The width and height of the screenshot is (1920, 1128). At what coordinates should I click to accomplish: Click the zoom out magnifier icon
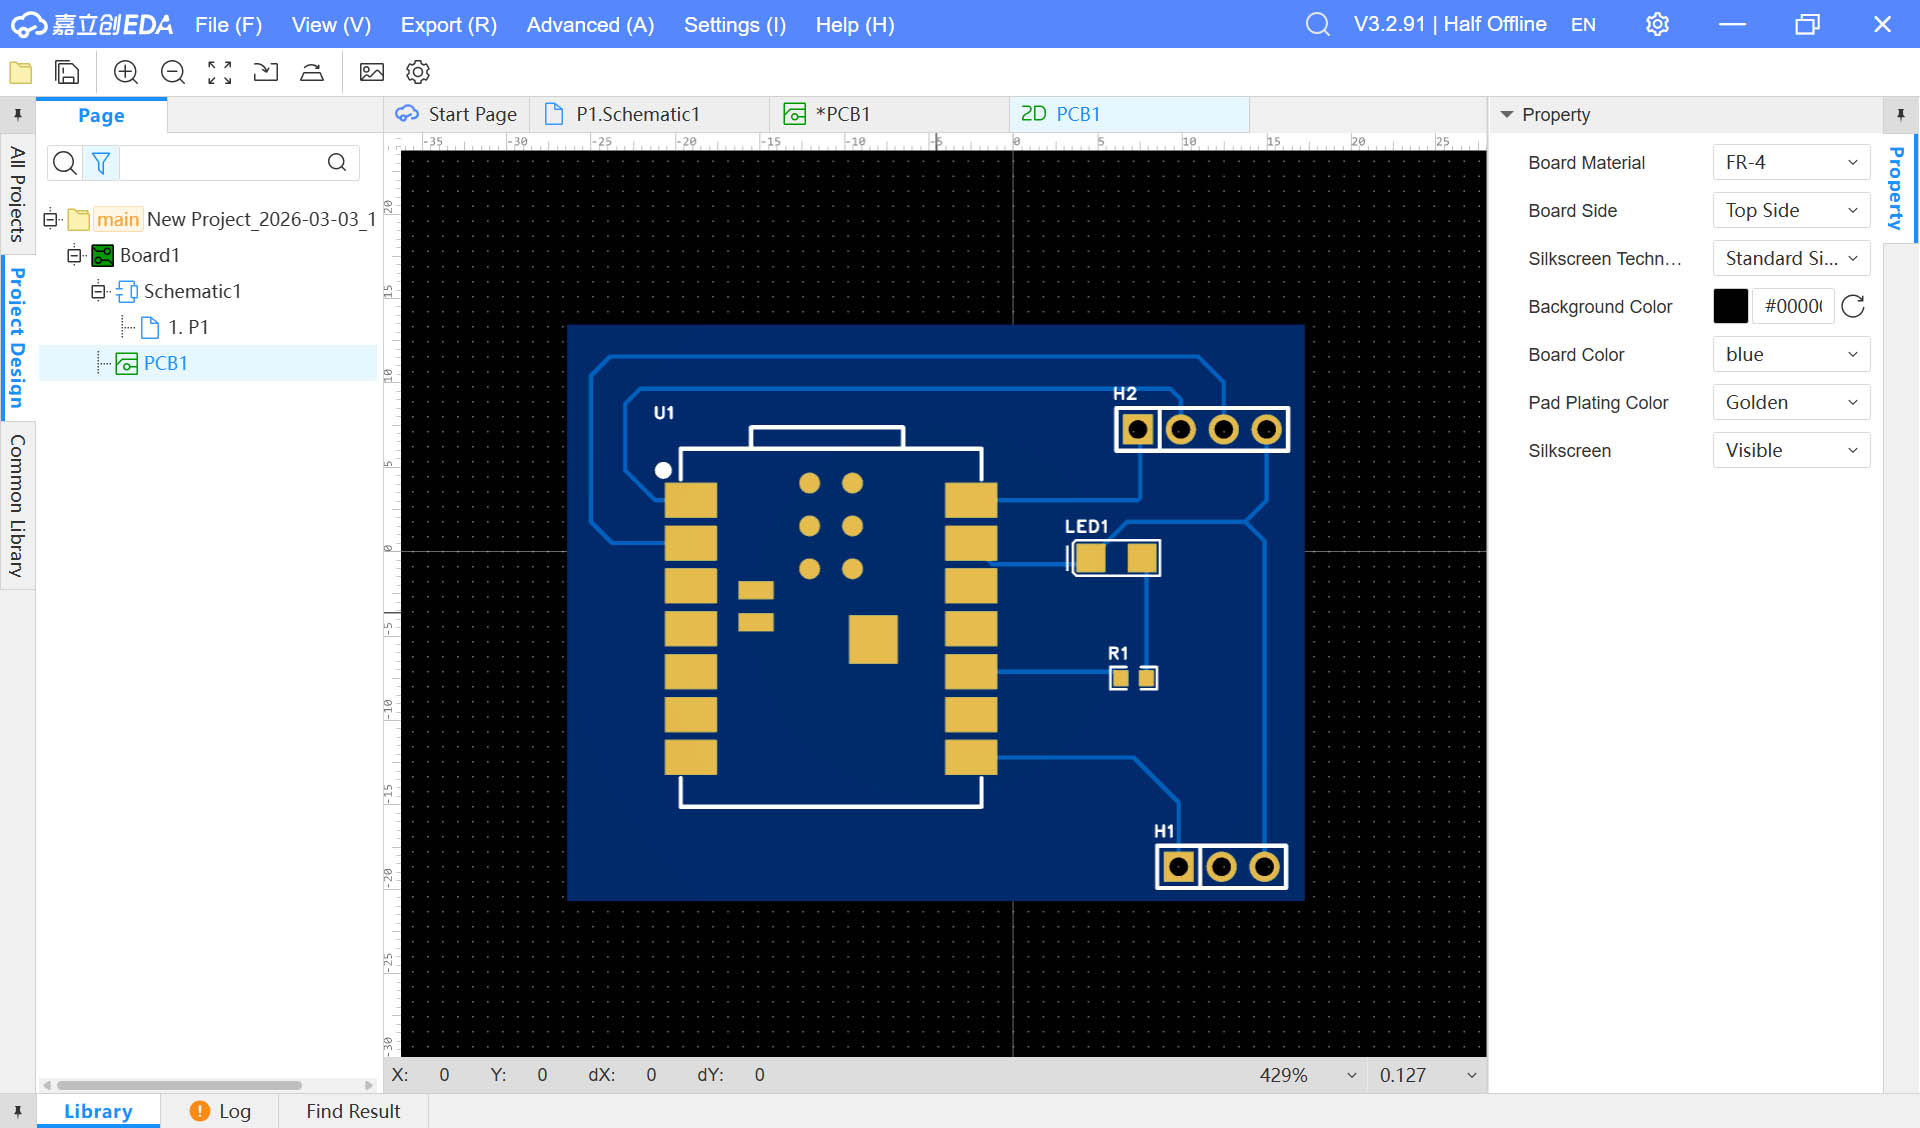point(173,72)
